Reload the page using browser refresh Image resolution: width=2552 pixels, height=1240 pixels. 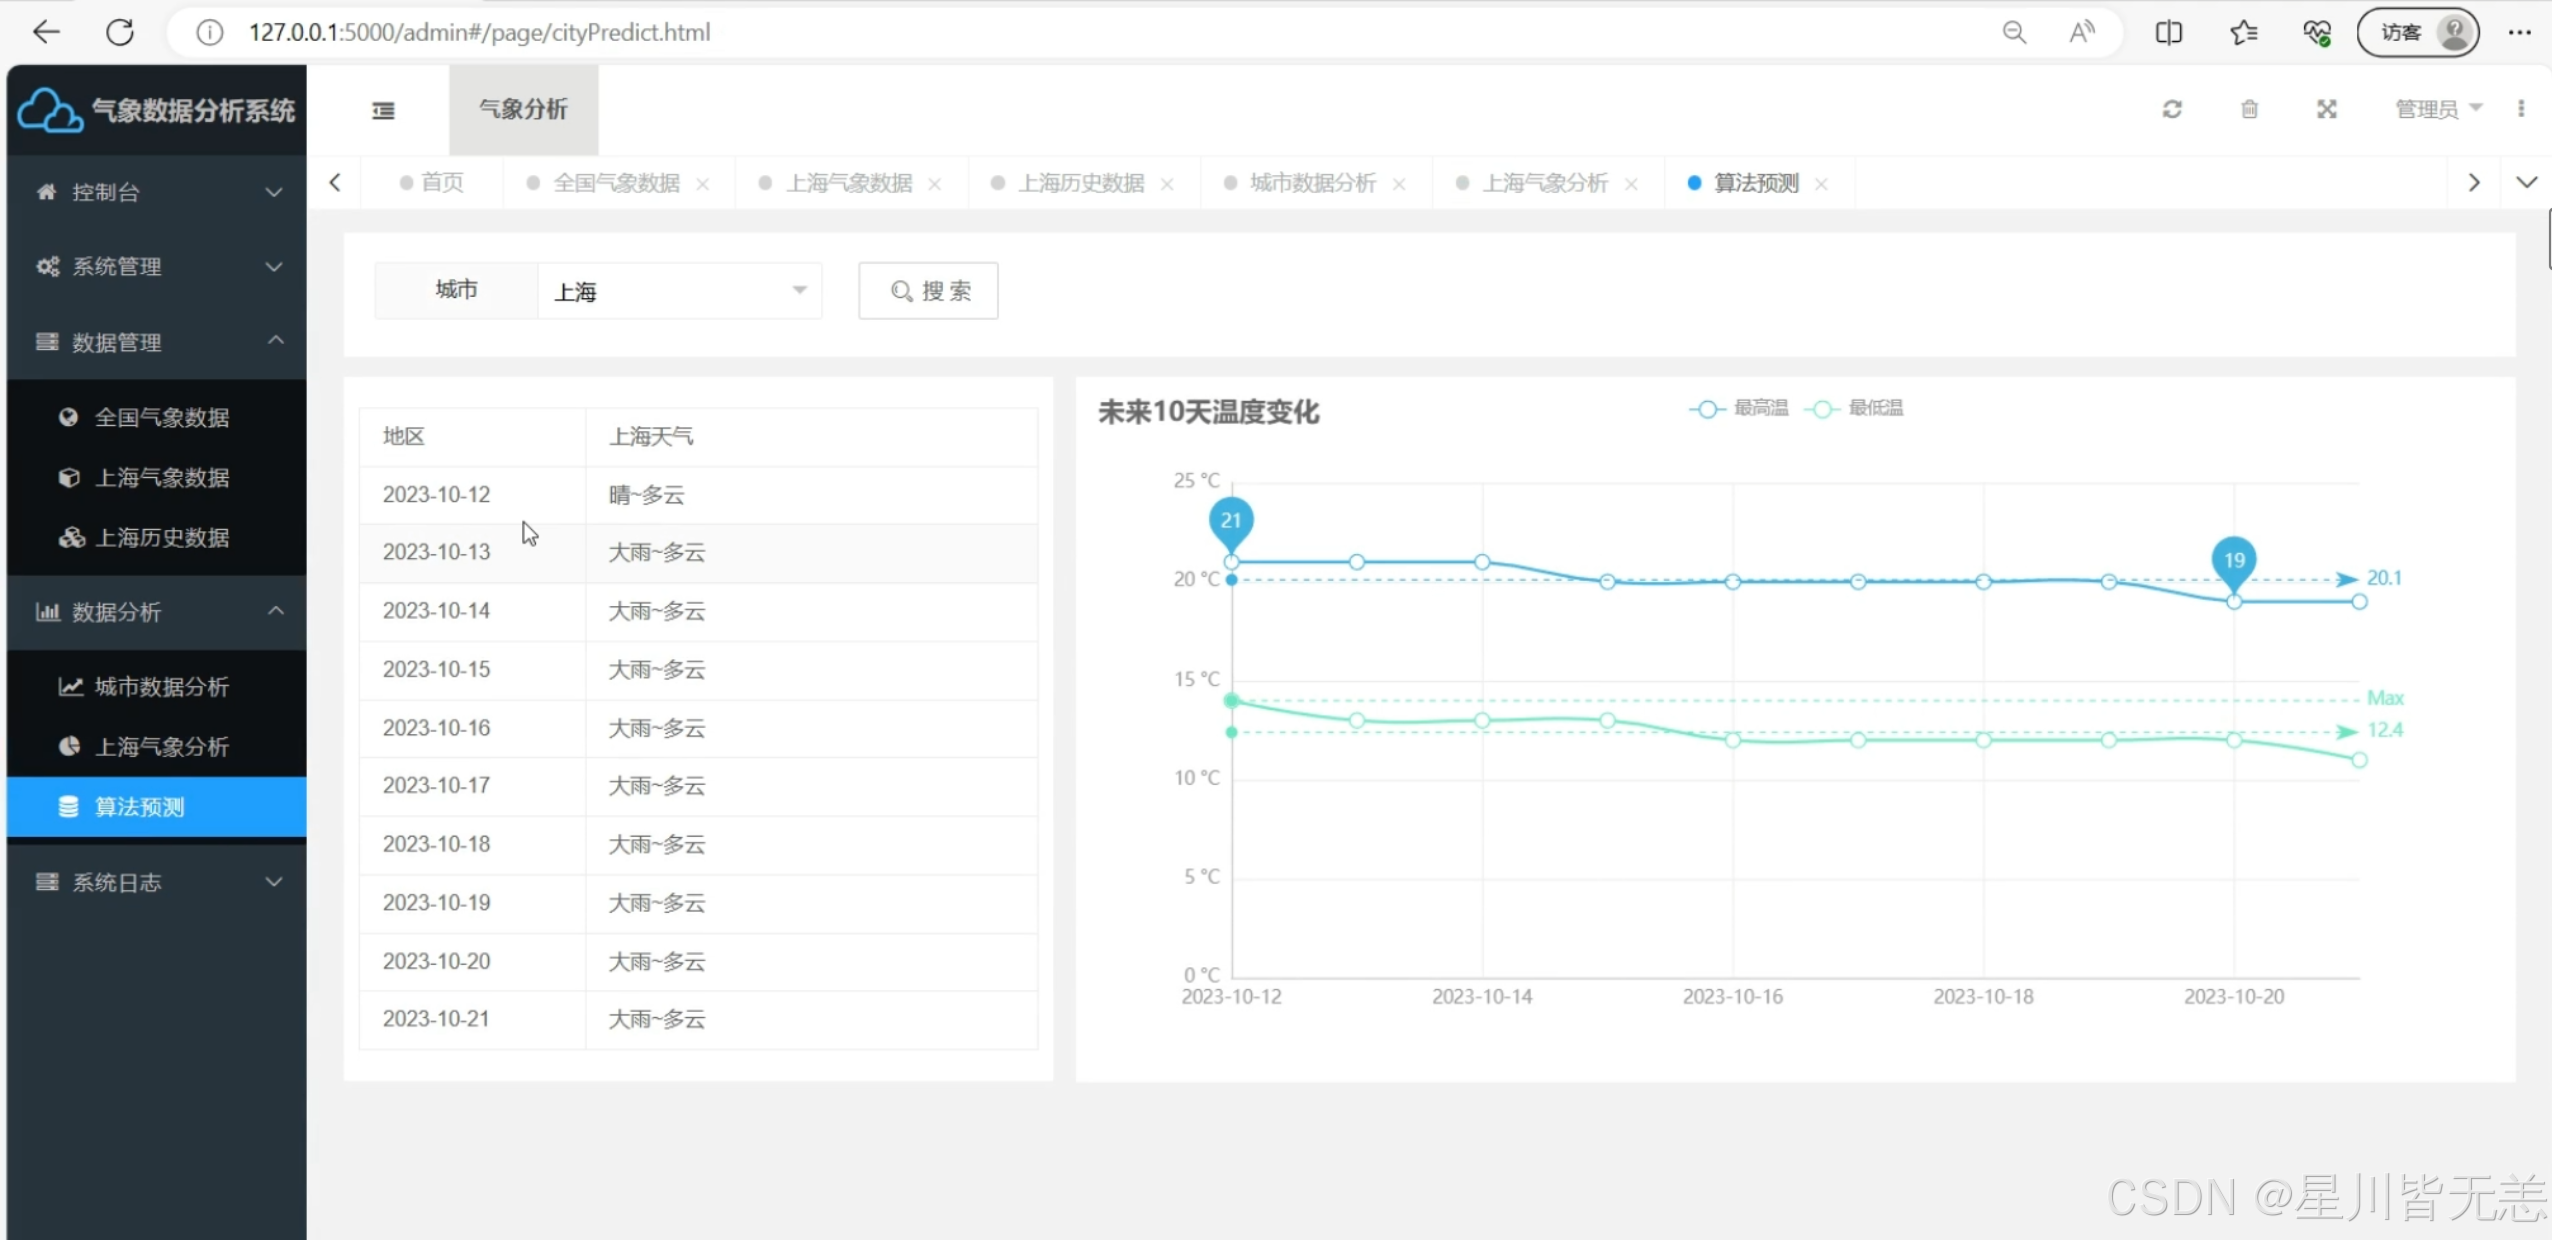[120, 32]
